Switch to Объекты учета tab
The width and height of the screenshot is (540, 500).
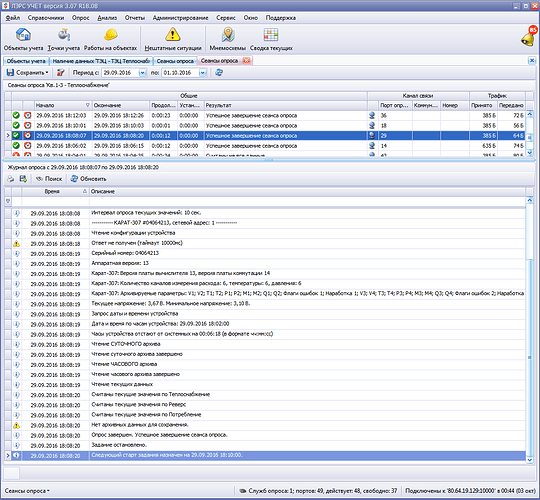pyautogui.click(x=26, y=61)
